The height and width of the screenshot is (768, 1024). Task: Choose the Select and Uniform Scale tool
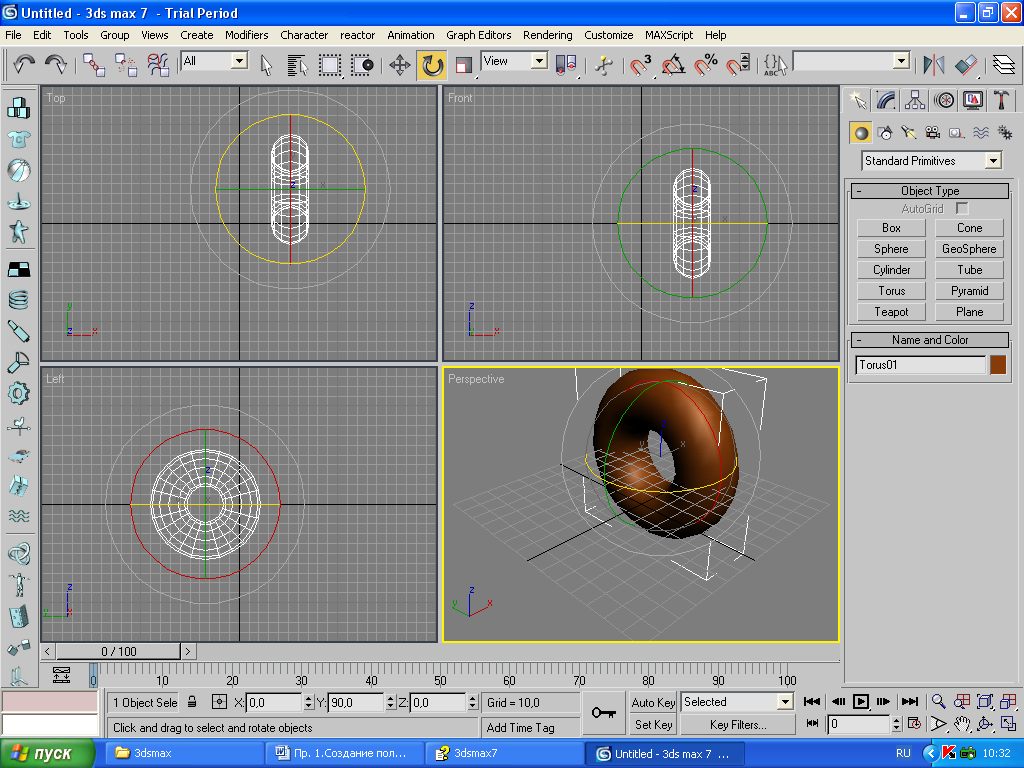point(464,65)
